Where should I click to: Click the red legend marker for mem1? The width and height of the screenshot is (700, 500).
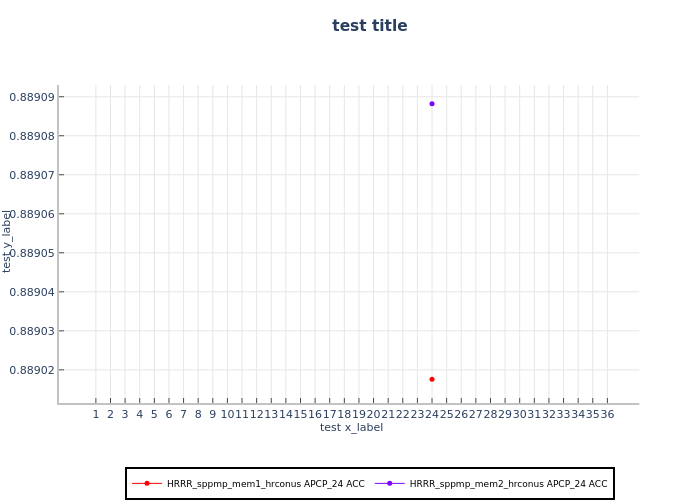coord(147,484)
